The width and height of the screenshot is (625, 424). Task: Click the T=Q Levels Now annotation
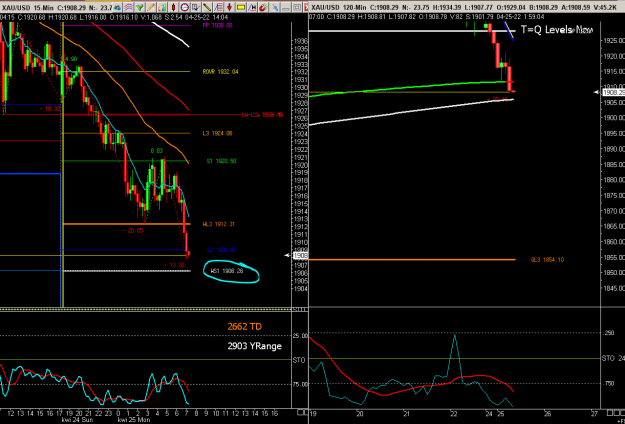pyautogui.click(x=557, y=30)
